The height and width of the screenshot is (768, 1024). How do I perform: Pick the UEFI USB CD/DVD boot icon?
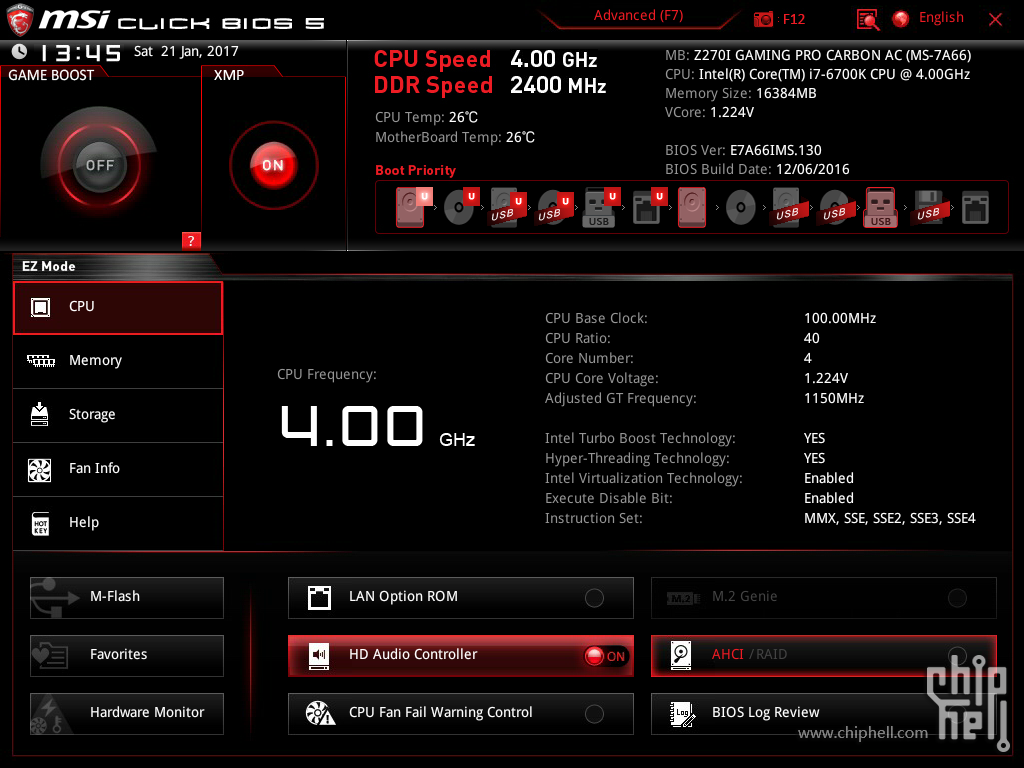coord(554,207)
